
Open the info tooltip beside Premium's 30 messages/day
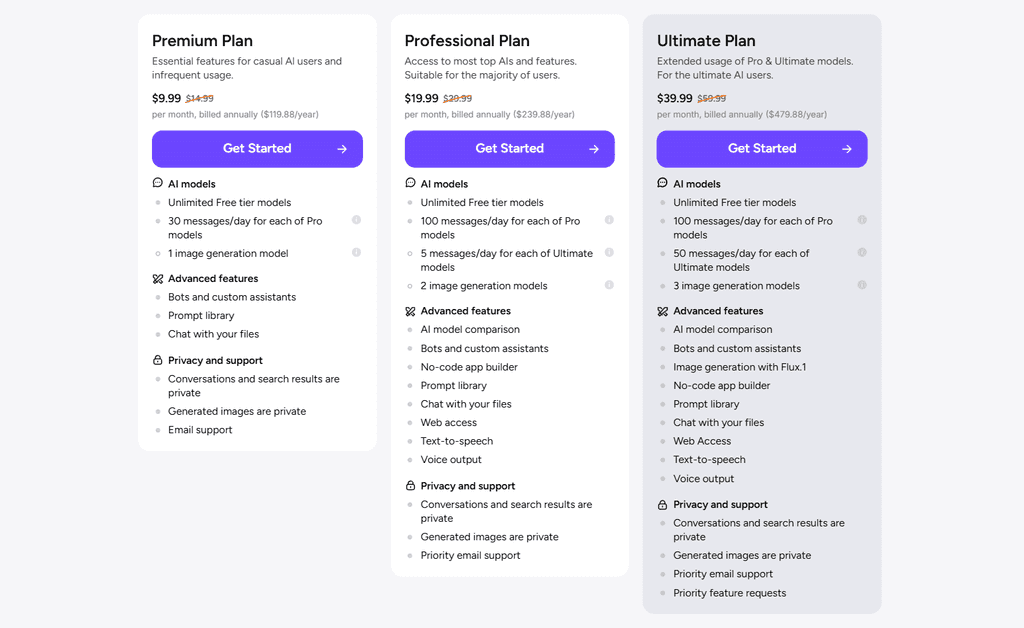pyautogui.click(x=356, y=221)
